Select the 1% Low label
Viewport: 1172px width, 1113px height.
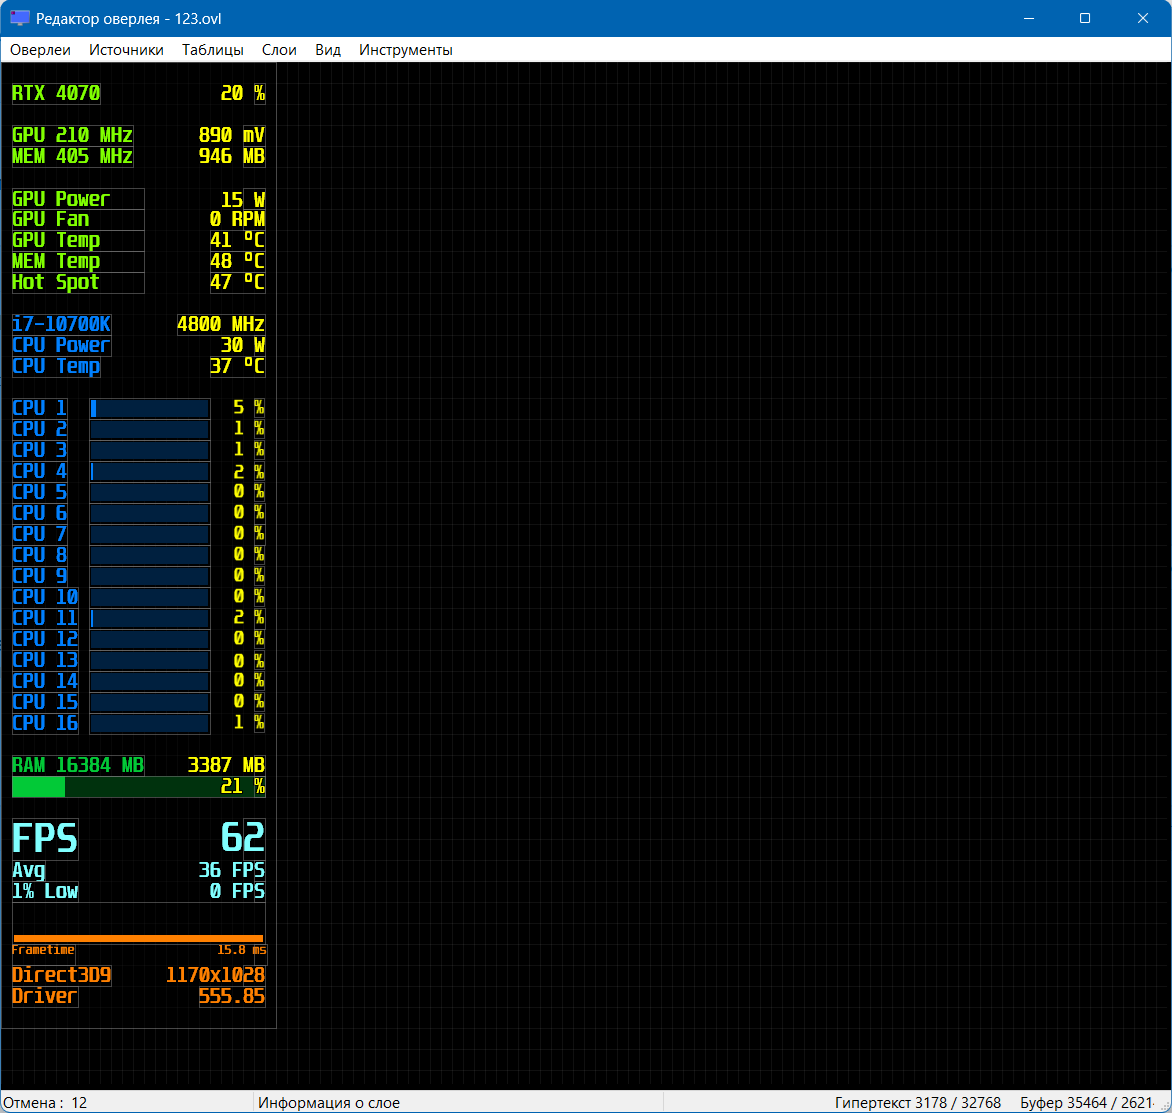[x=45, y=891]
